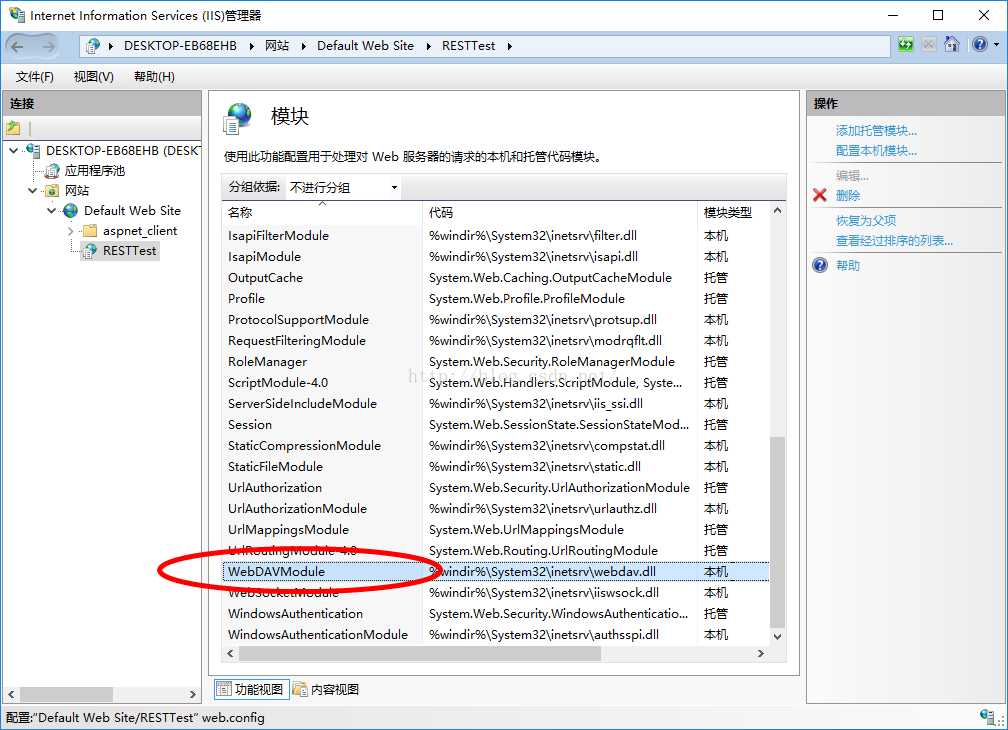Click 删除 action link

848,195
